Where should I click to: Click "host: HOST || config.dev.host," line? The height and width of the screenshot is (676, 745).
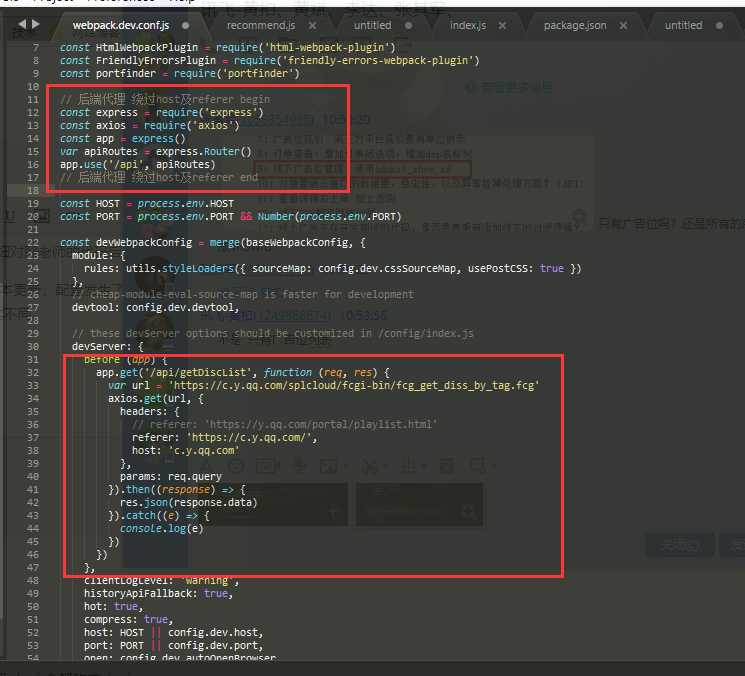click(173, 632)
